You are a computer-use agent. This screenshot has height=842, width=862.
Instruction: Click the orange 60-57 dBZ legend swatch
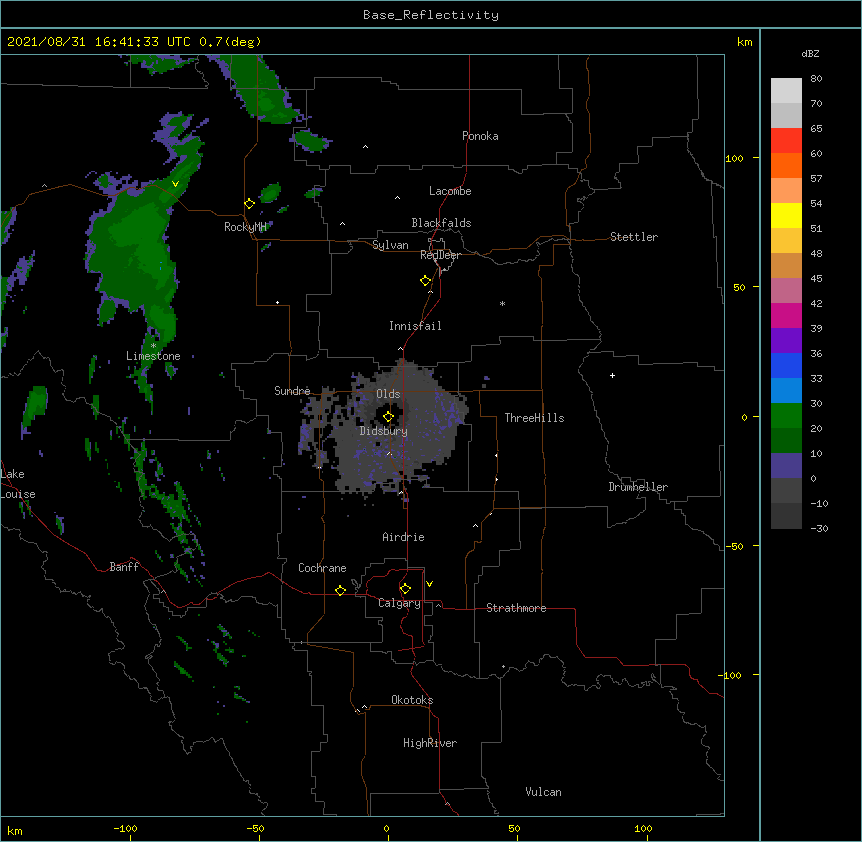tap(786, 165)
